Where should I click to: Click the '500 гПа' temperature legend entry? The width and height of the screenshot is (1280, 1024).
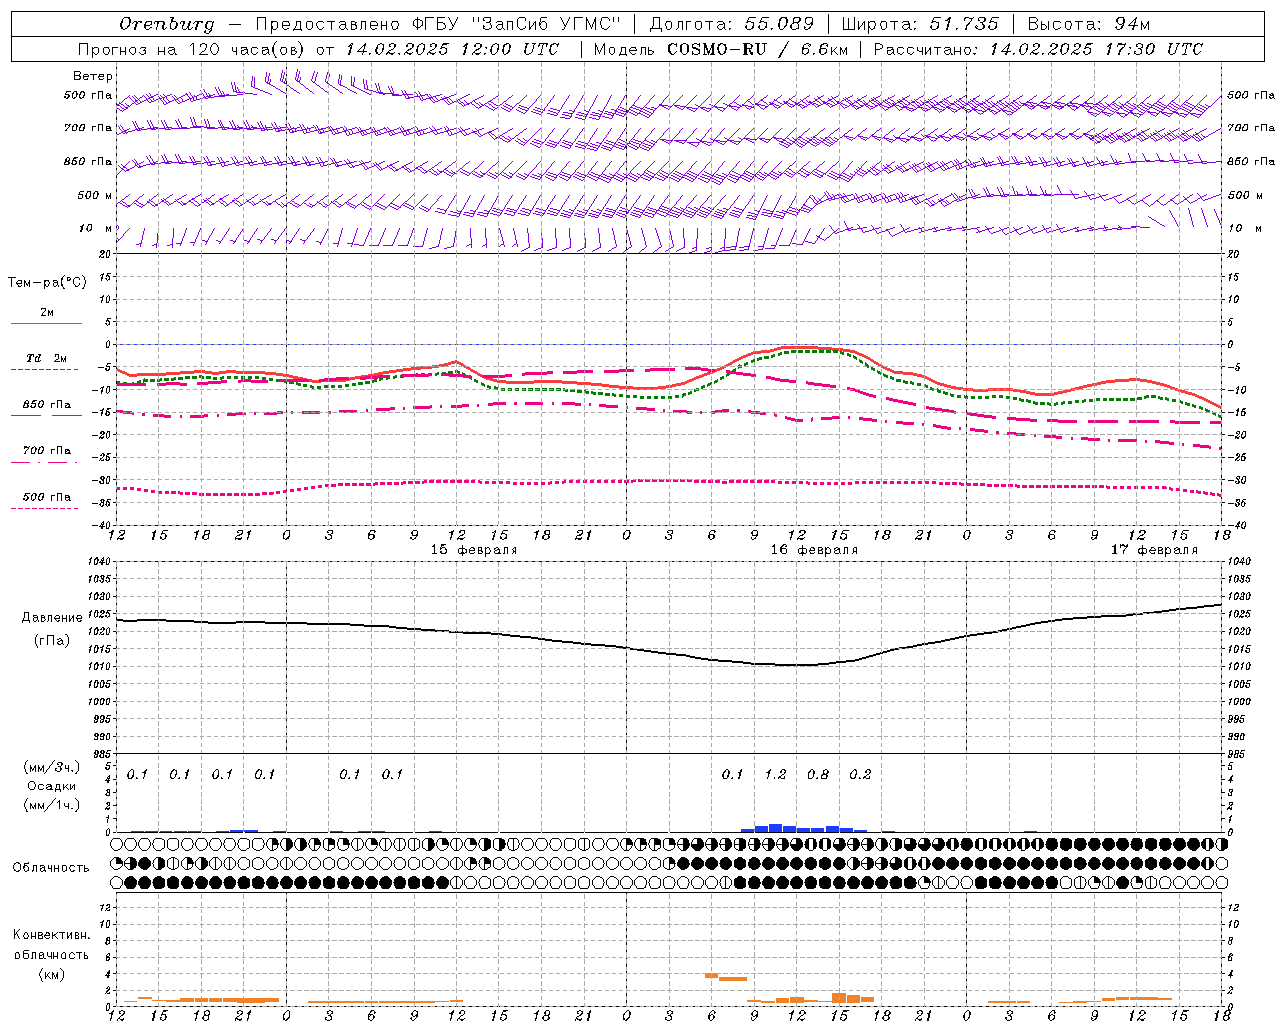47,496
